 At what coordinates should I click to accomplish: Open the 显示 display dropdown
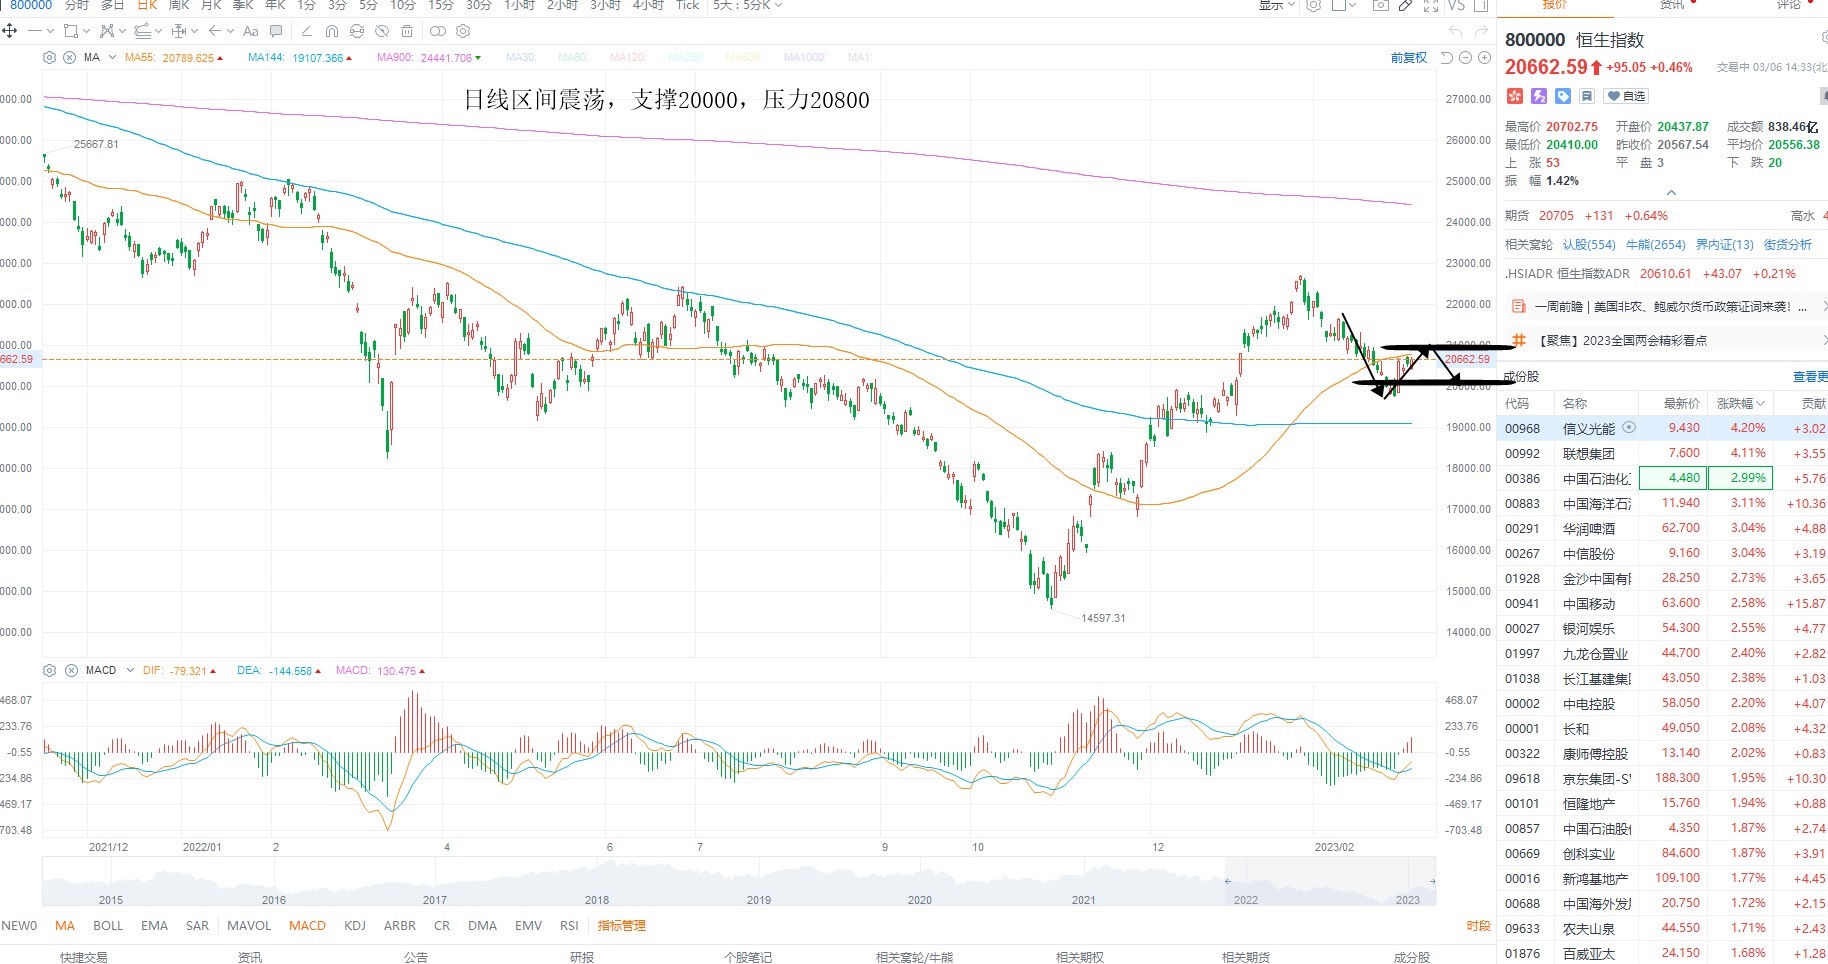[x=1276, y=5]
